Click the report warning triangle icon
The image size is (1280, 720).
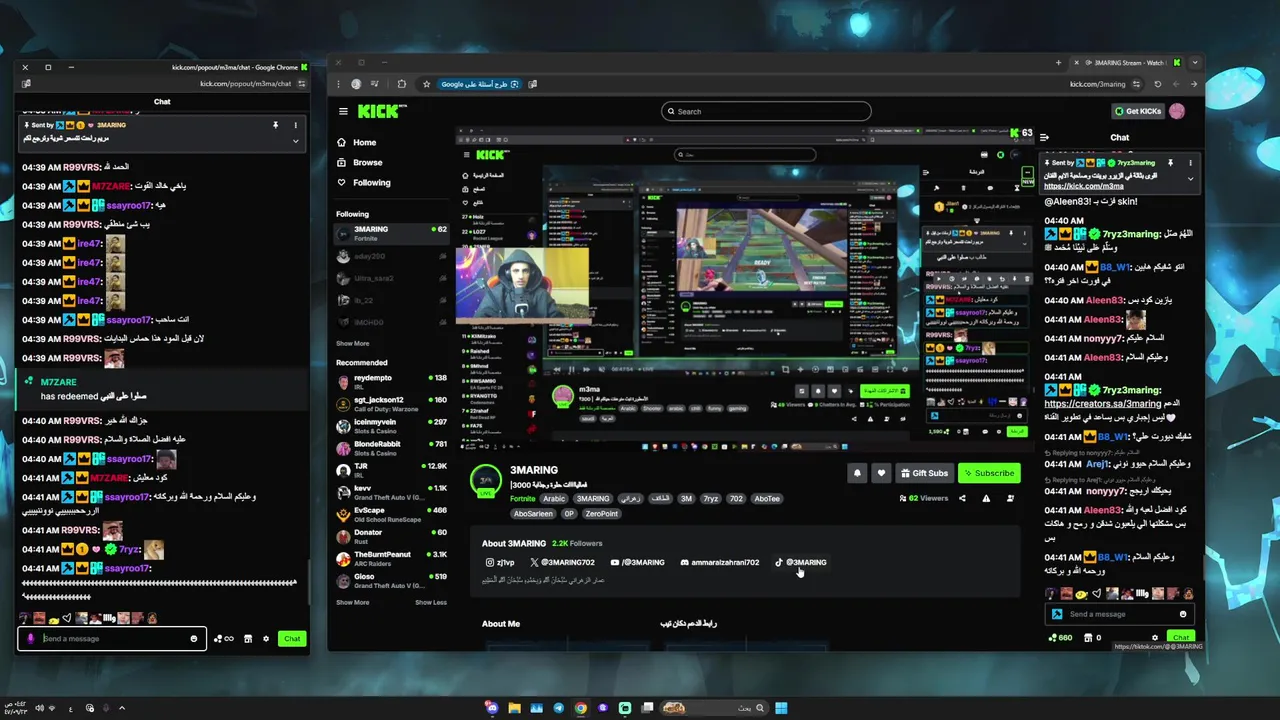click(x=986, y=498)
